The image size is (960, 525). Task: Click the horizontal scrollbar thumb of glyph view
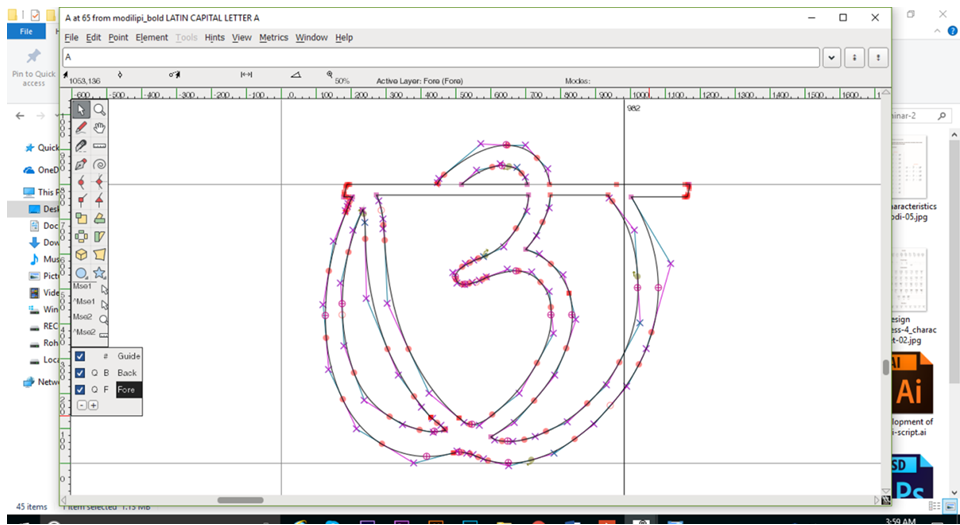pyautogui.click(x=240, y=500)
